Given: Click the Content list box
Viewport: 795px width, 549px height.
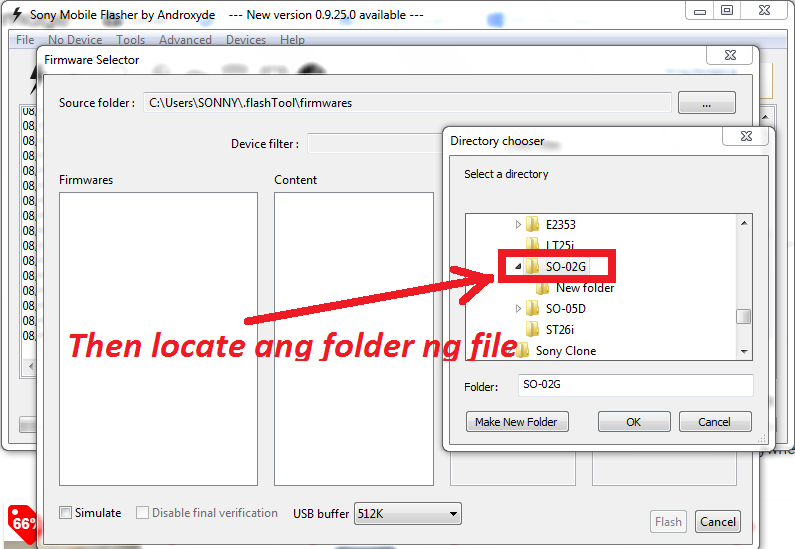Looking at the screenshot, I should point(354,339).
